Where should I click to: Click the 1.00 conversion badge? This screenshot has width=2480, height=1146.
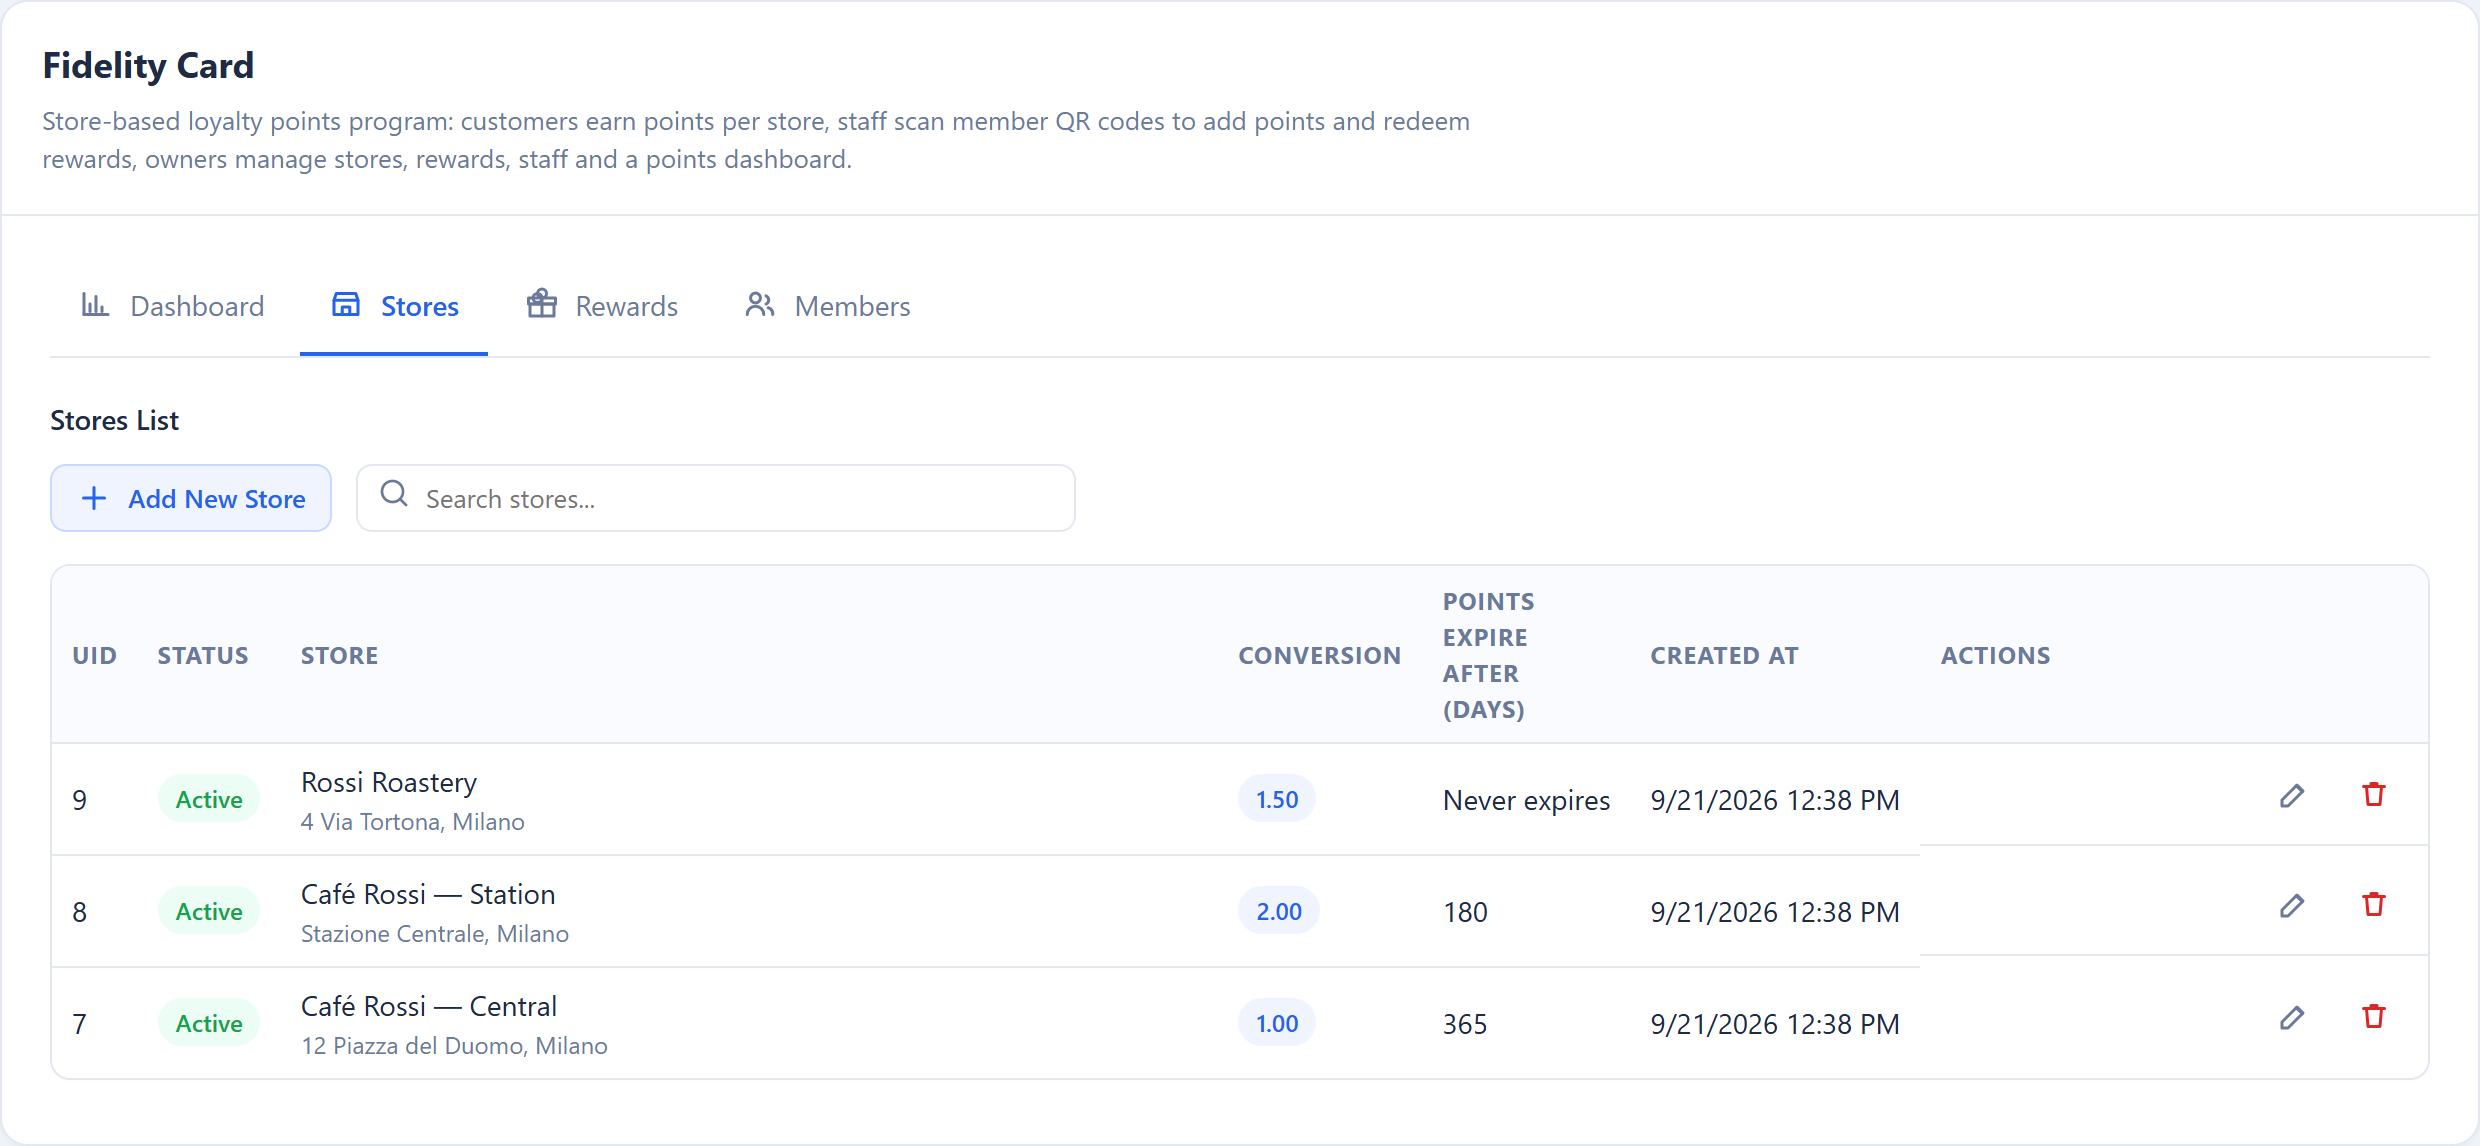point(1277,1024)
